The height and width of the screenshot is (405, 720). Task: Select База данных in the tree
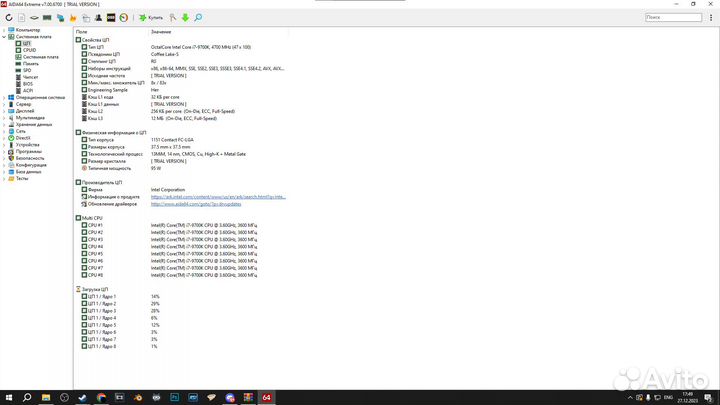pos(28,171)
